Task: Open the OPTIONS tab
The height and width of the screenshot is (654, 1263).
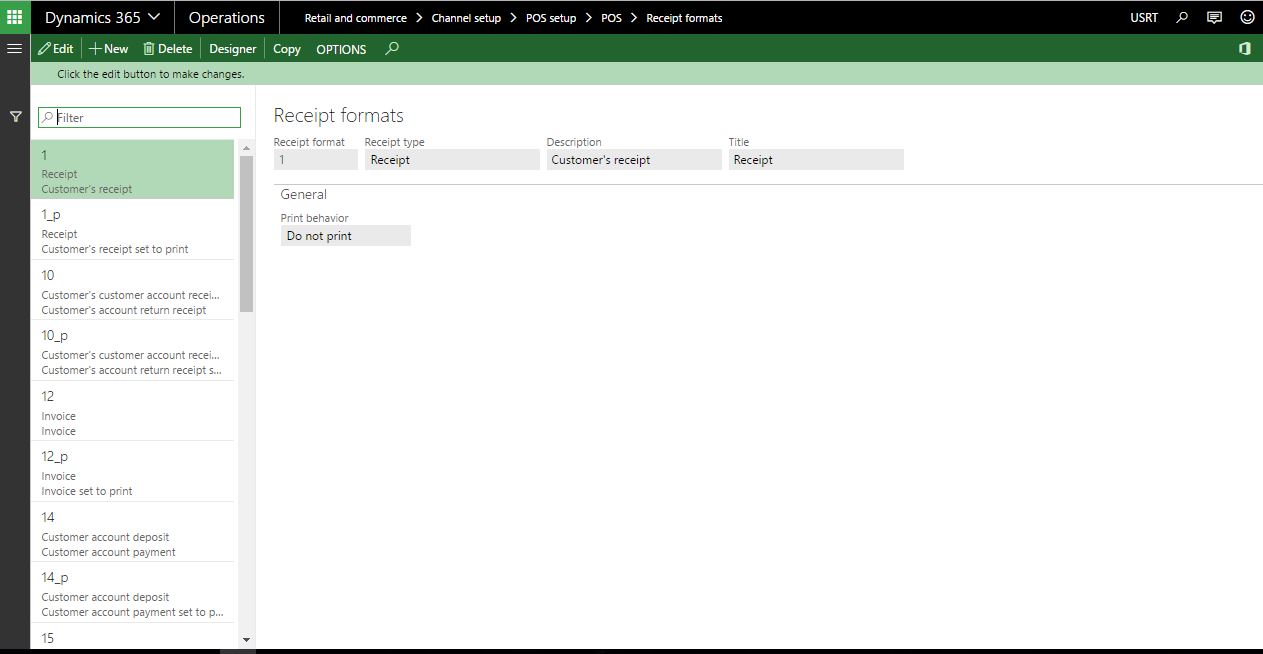Action: [341, 49]
